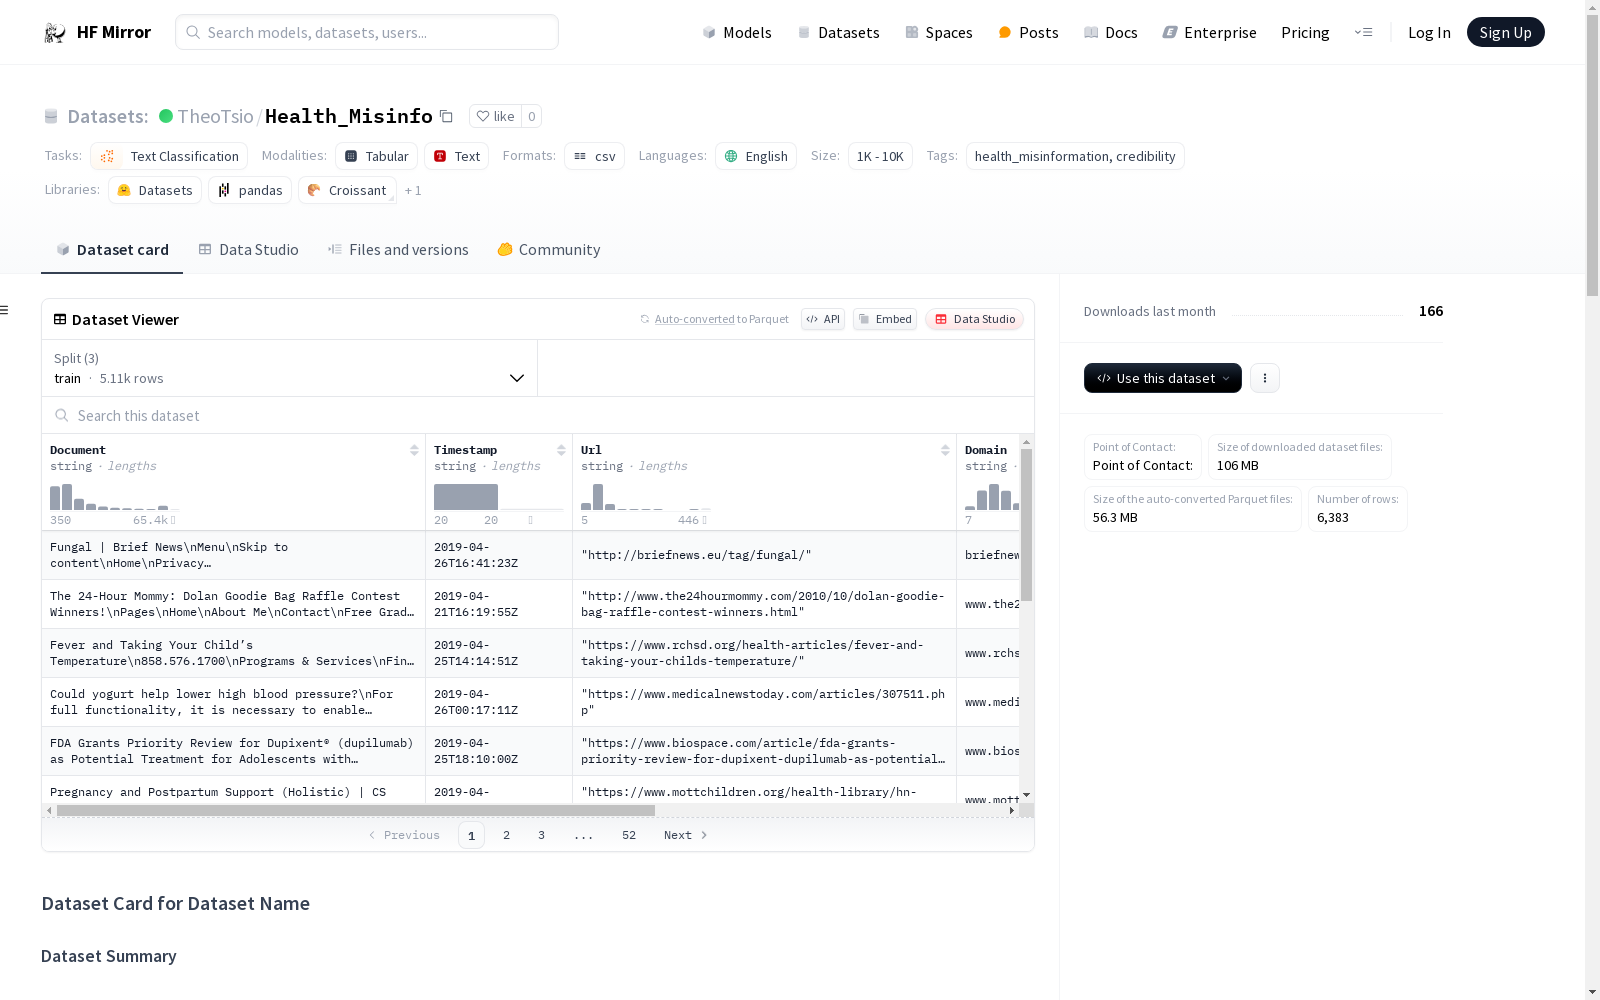The height and width of the screenshot is (1000, 1600).
Task: Go to Datasets in the navigation
Action: 838,32
